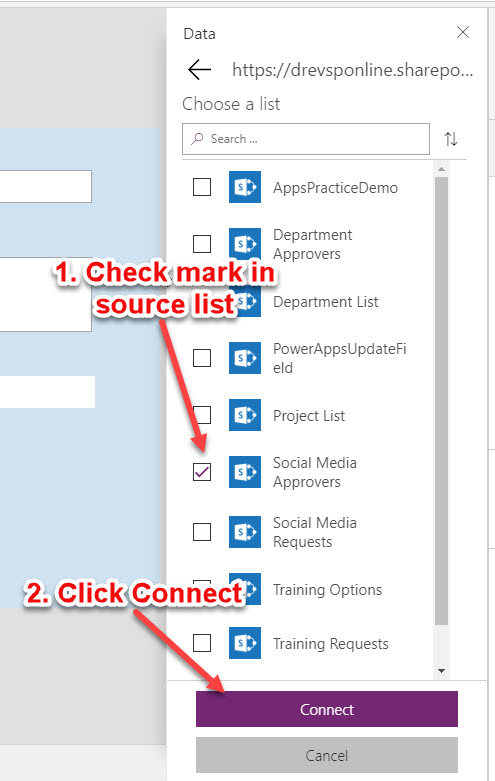The height and width of the screenshot is (781, 495).
Task: Check the Training Requests checkbox
Action: (x=202, y=643)
